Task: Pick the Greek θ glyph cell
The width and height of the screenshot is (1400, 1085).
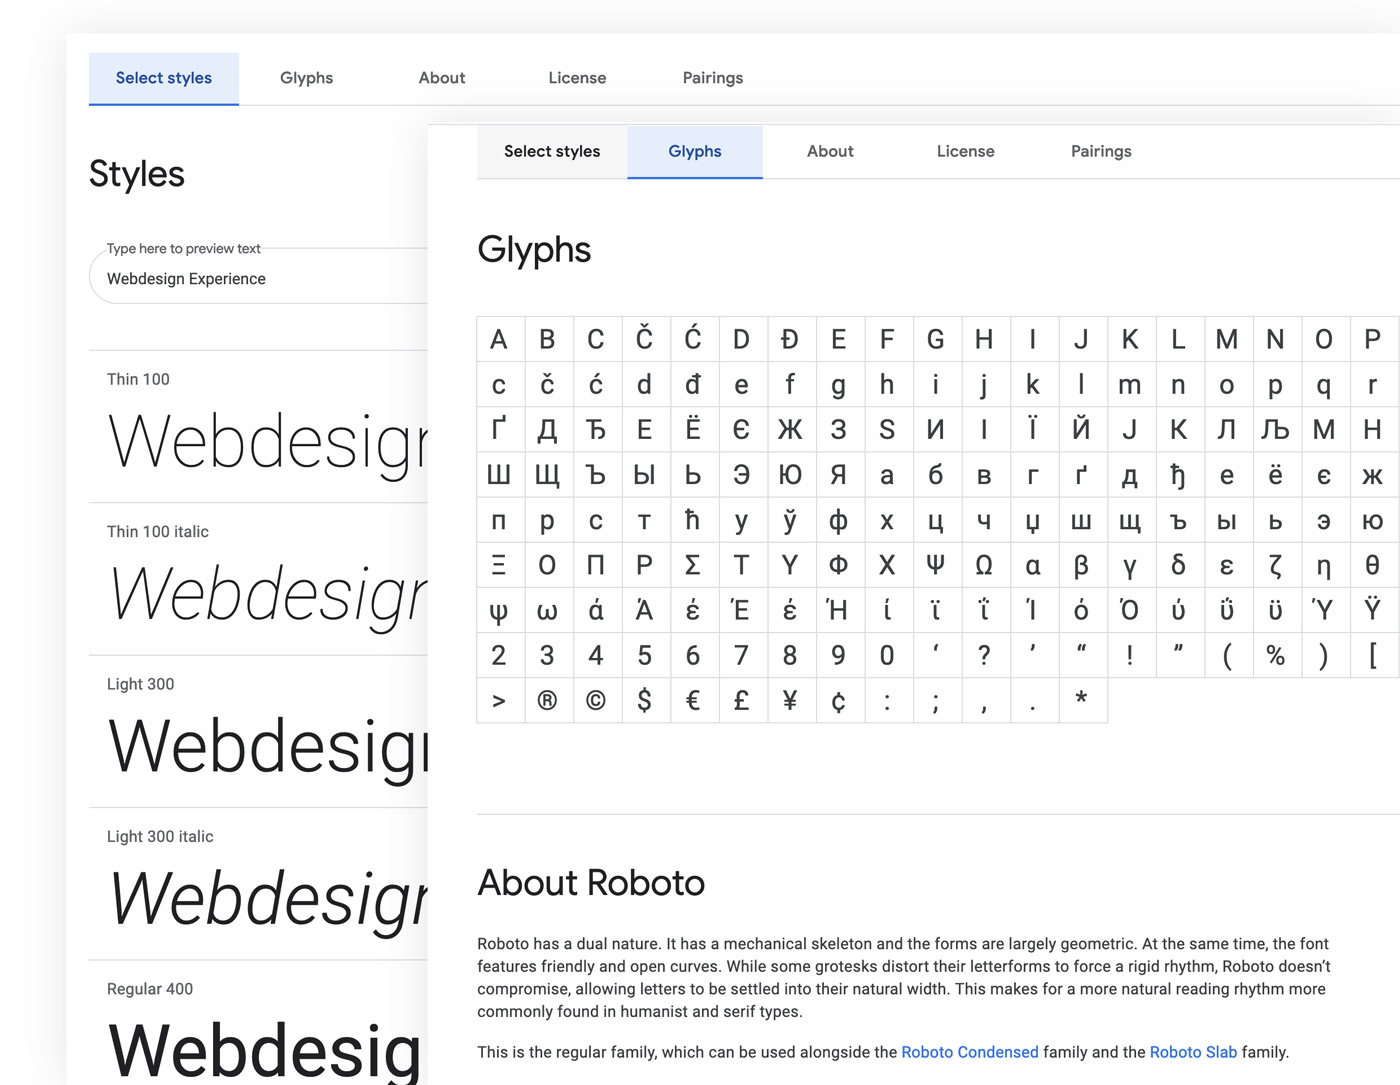Action: (x=1372, y=565)
